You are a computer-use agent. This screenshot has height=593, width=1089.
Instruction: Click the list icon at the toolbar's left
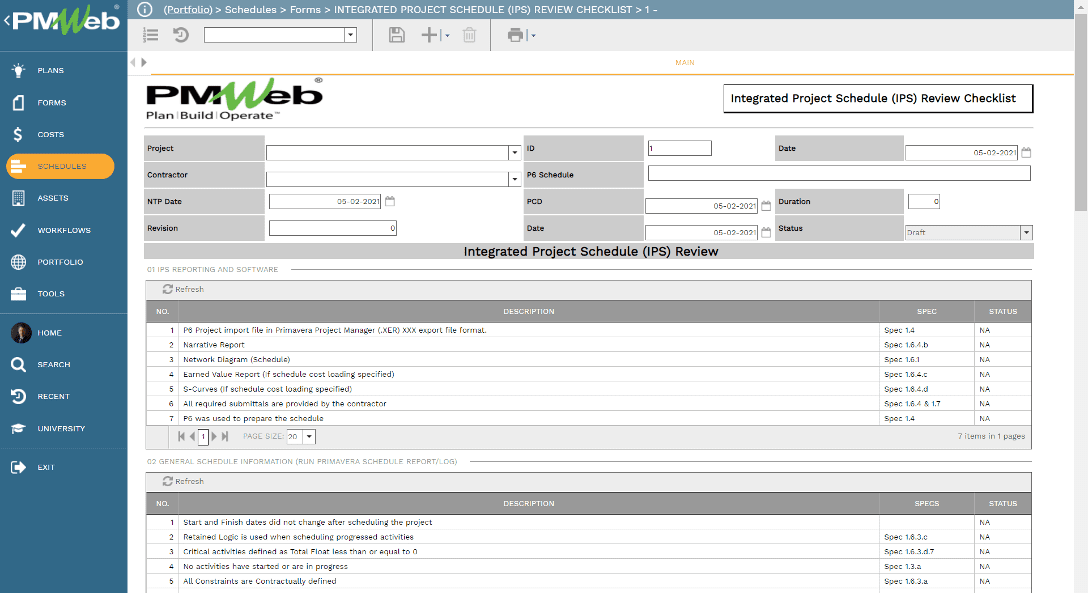(x=149, y=34)
